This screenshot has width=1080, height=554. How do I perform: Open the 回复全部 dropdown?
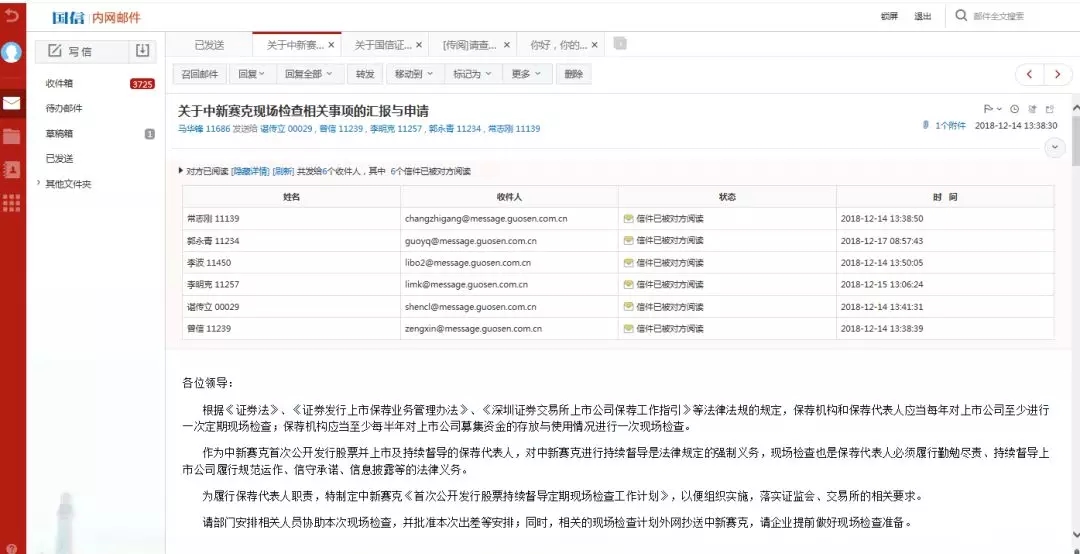pos(309,74)
